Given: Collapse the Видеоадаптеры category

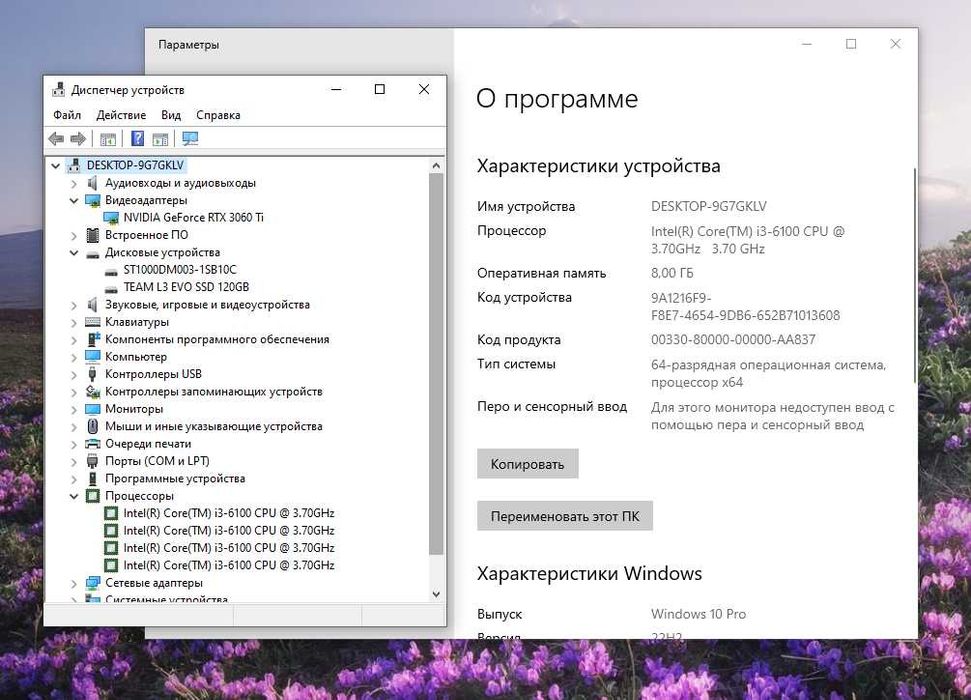Looking at the screenshot, I should point(74,200).
